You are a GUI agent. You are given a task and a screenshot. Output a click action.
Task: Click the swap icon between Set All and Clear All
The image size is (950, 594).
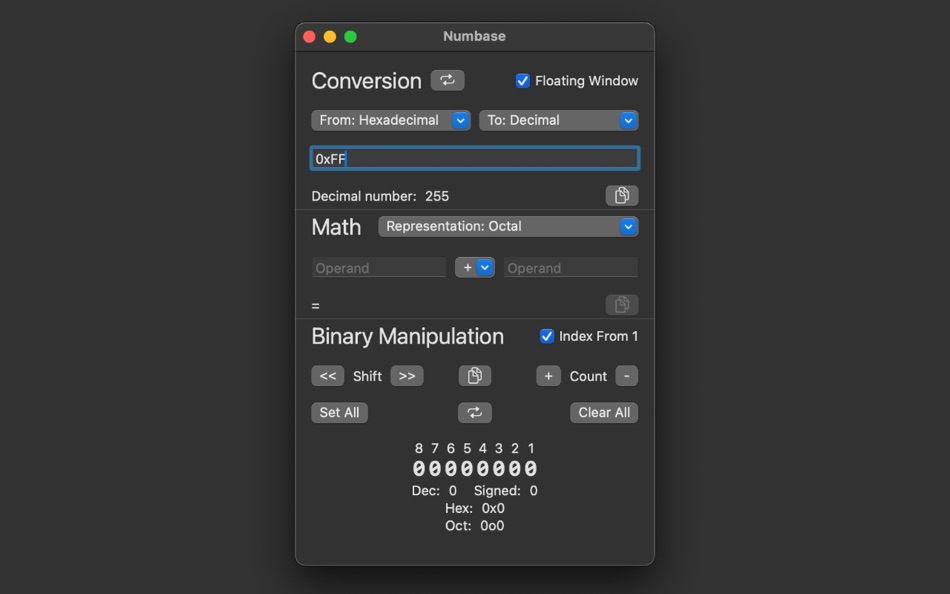coord(474,412)
